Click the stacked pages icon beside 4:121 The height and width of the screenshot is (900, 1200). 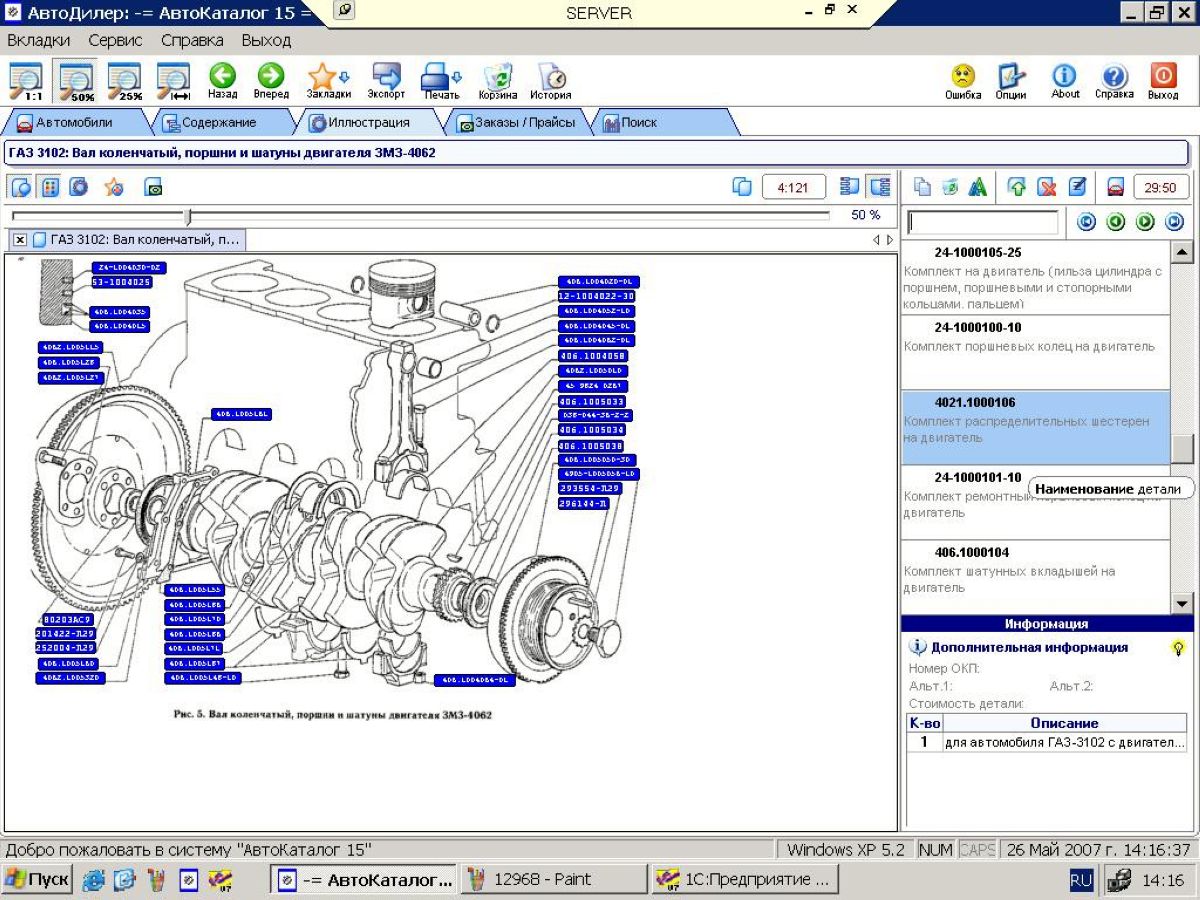pyautogui.click(x=742, y=187)
